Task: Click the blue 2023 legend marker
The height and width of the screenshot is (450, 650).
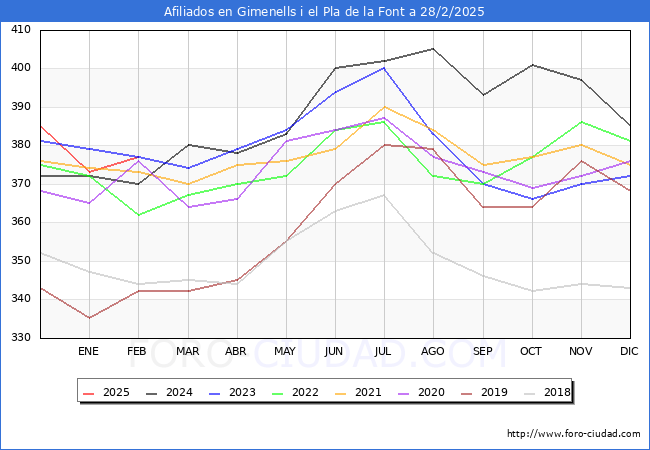Action: 215,393
